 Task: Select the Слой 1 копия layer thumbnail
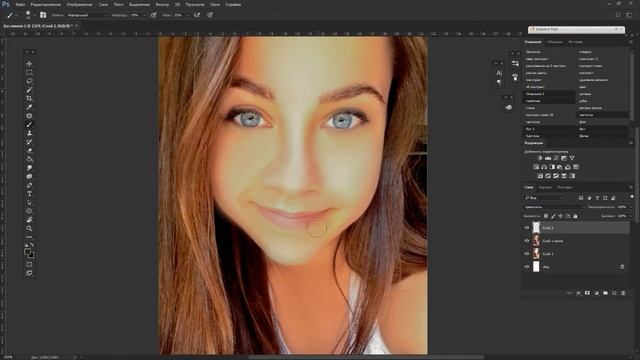pos(536,241)
